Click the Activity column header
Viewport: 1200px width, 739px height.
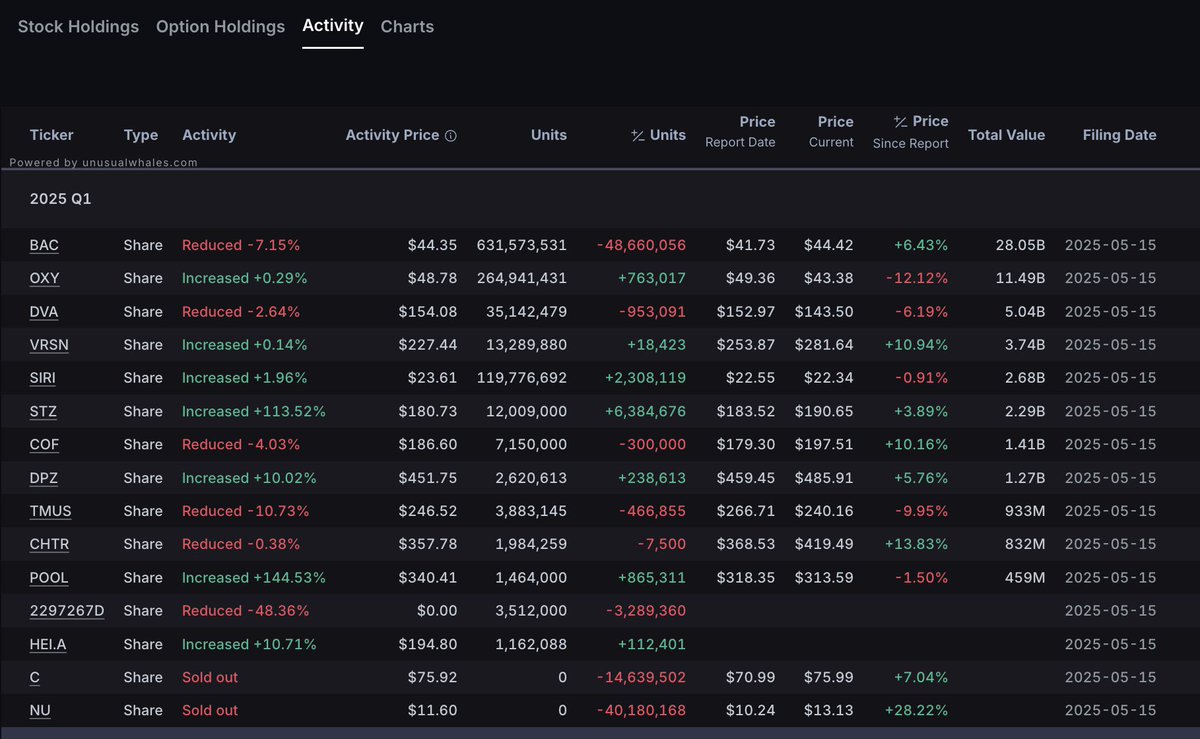(x=209, y=135)
